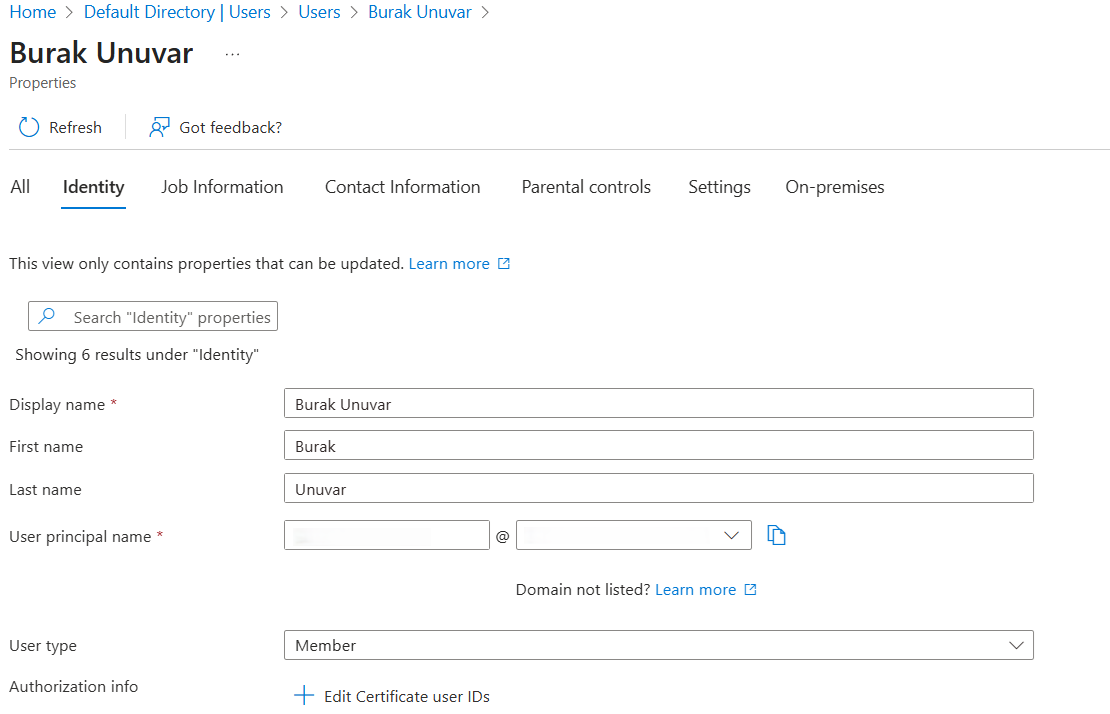Click into the Display name field
This screenshot has width=1110, height=714.
pyautogui.click(x=658, y=404)
